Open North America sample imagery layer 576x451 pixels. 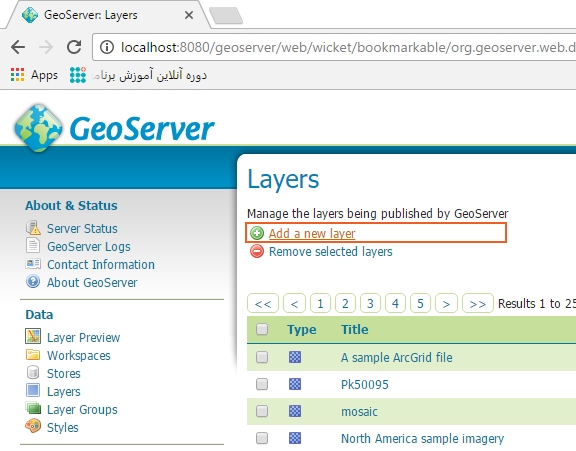(x=422, y=439)
